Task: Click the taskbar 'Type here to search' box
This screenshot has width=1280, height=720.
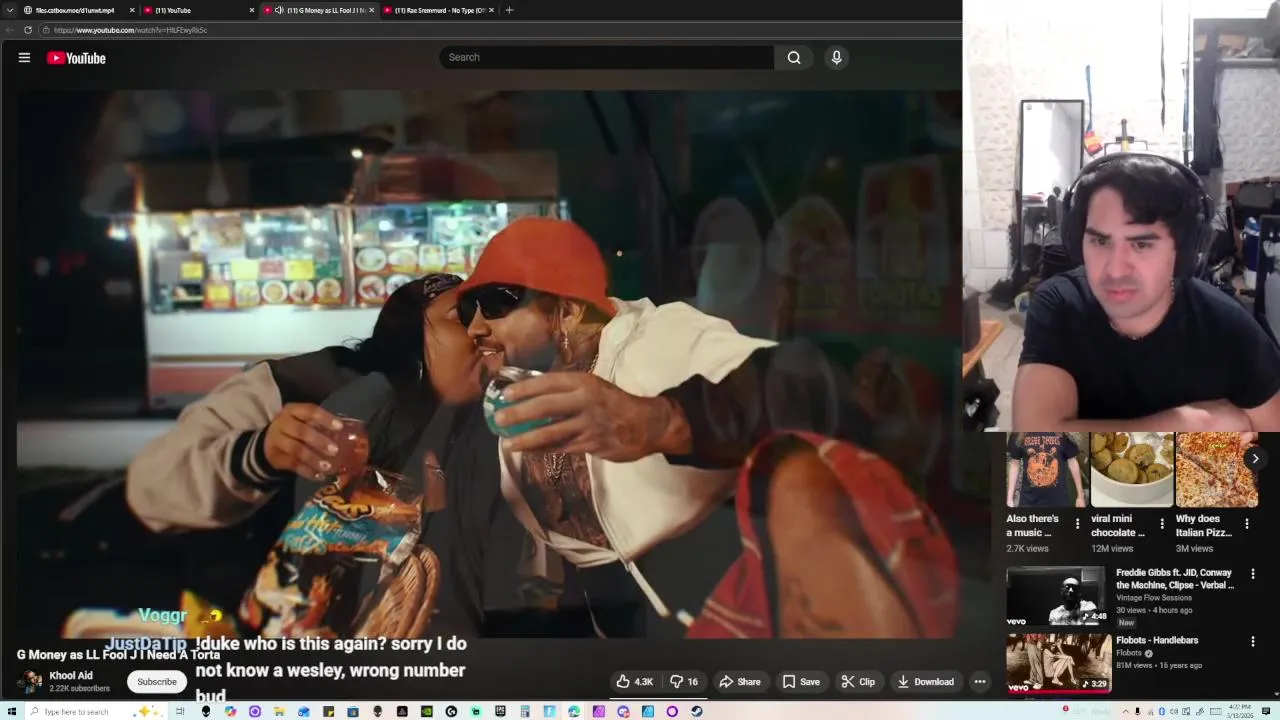Action: tap(96, 711)
